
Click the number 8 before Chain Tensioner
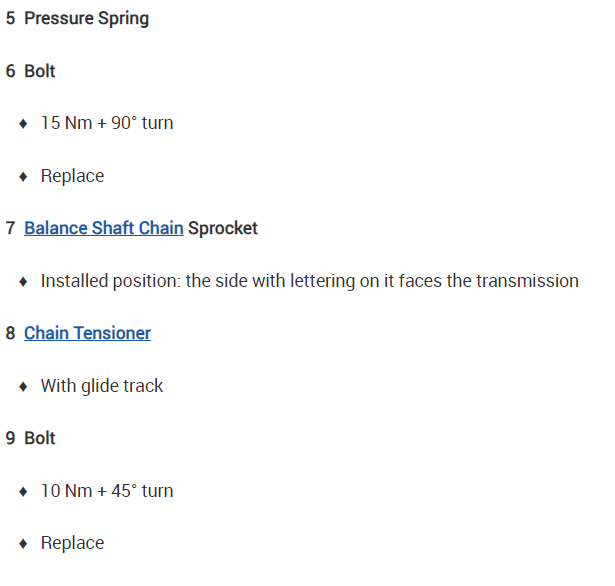[10, 333]
